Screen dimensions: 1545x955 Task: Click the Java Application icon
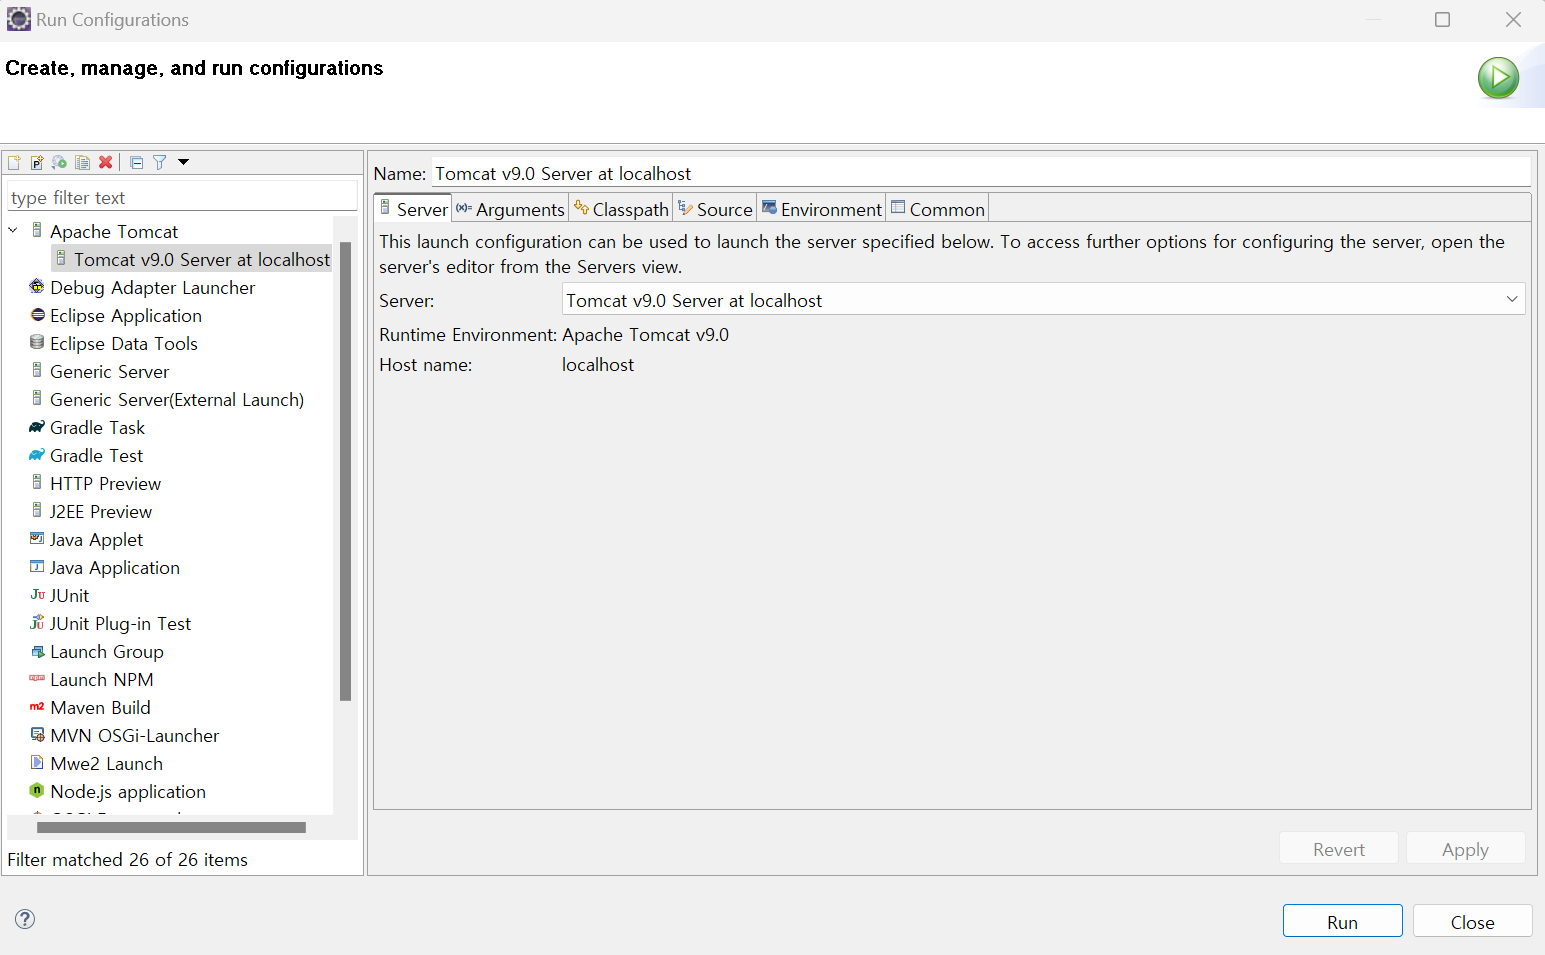click(37, 566)
